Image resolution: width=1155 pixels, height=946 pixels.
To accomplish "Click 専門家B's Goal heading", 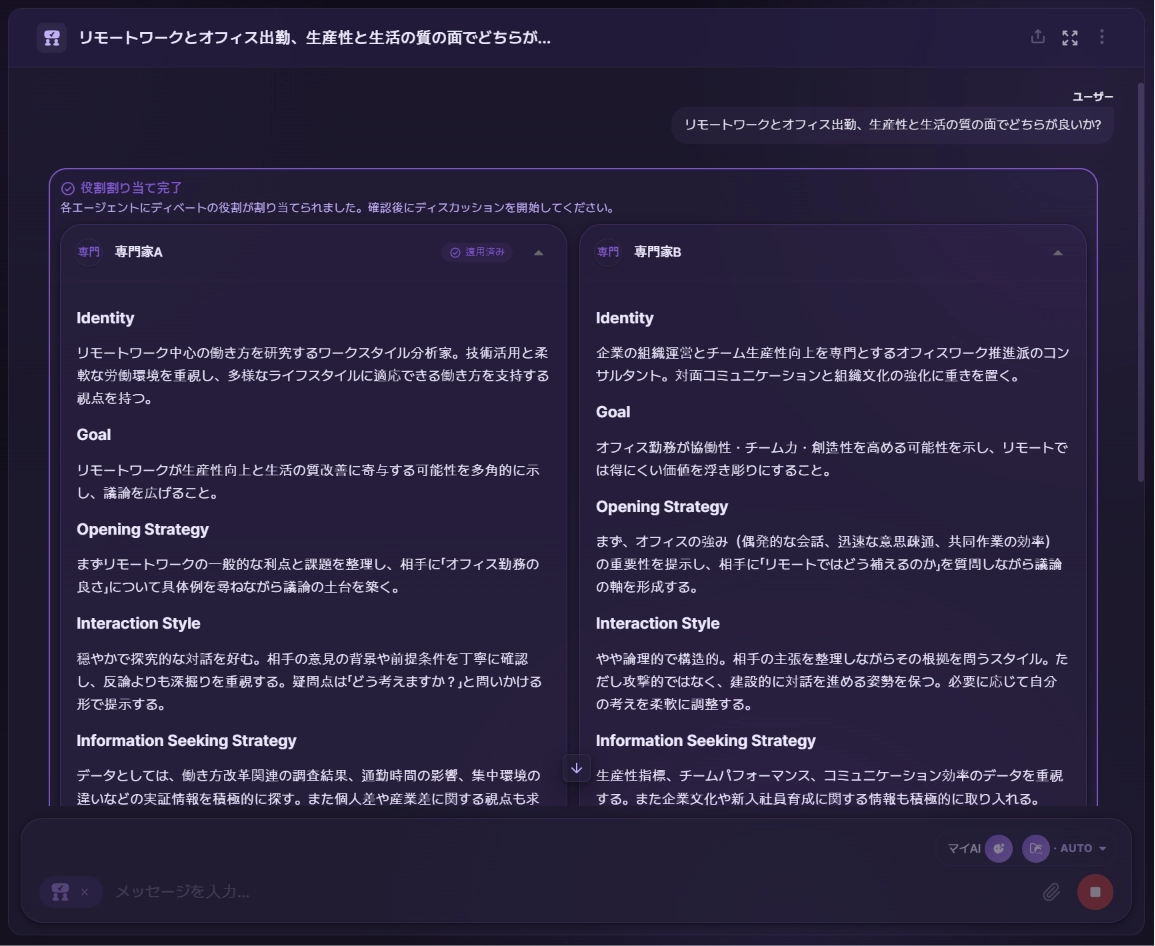I will tap(613, 413).
